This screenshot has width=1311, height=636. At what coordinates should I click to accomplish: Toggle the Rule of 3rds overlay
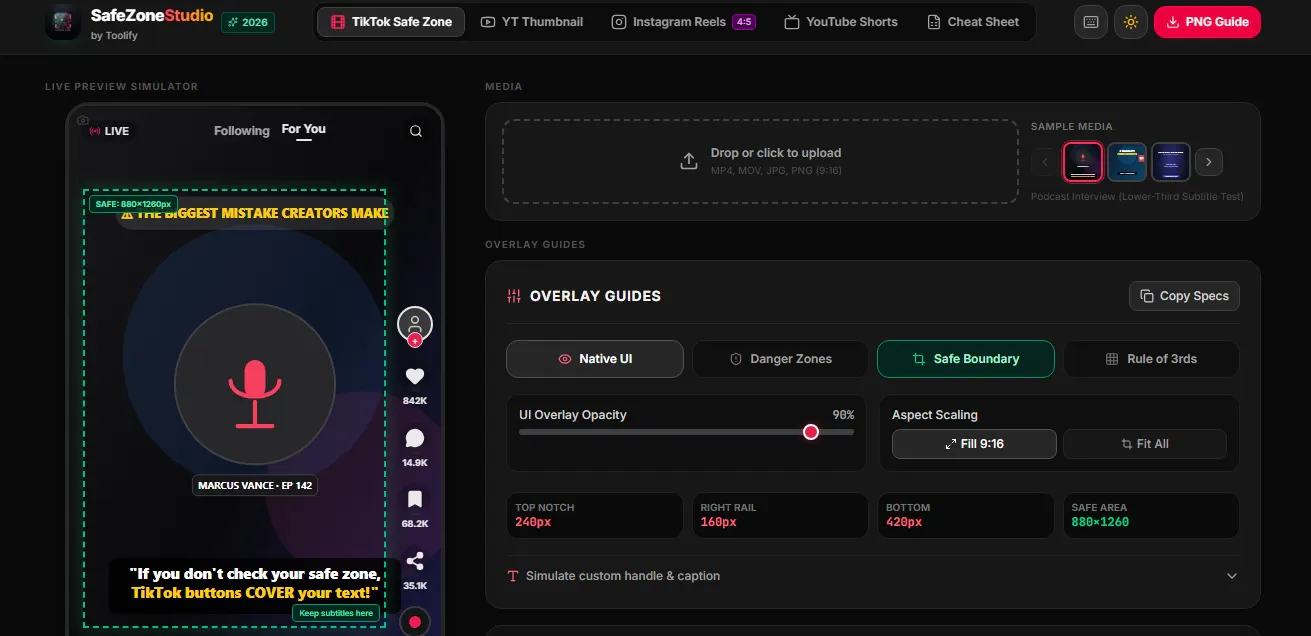(1151, 359)
